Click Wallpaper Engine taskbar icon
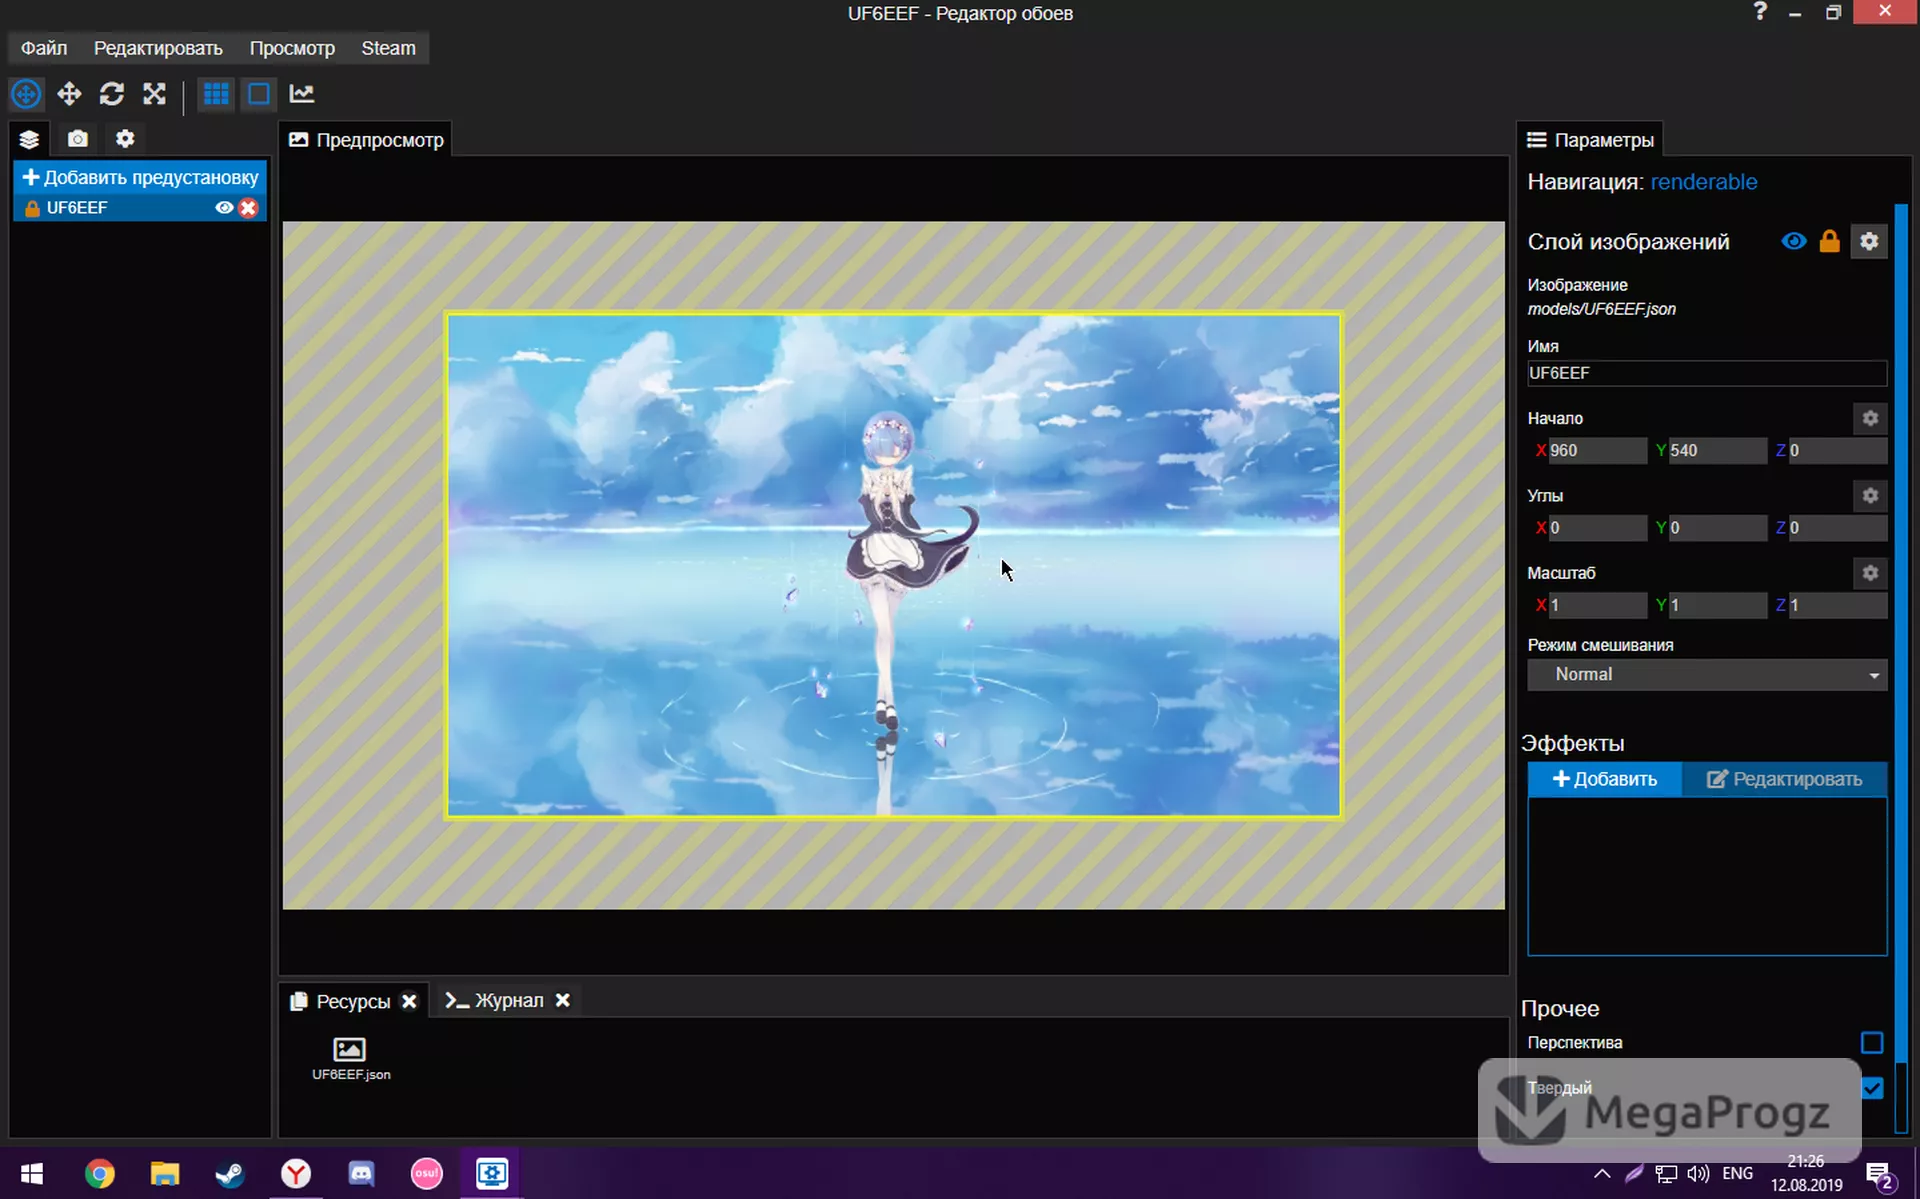 [x=492, y=1173]
